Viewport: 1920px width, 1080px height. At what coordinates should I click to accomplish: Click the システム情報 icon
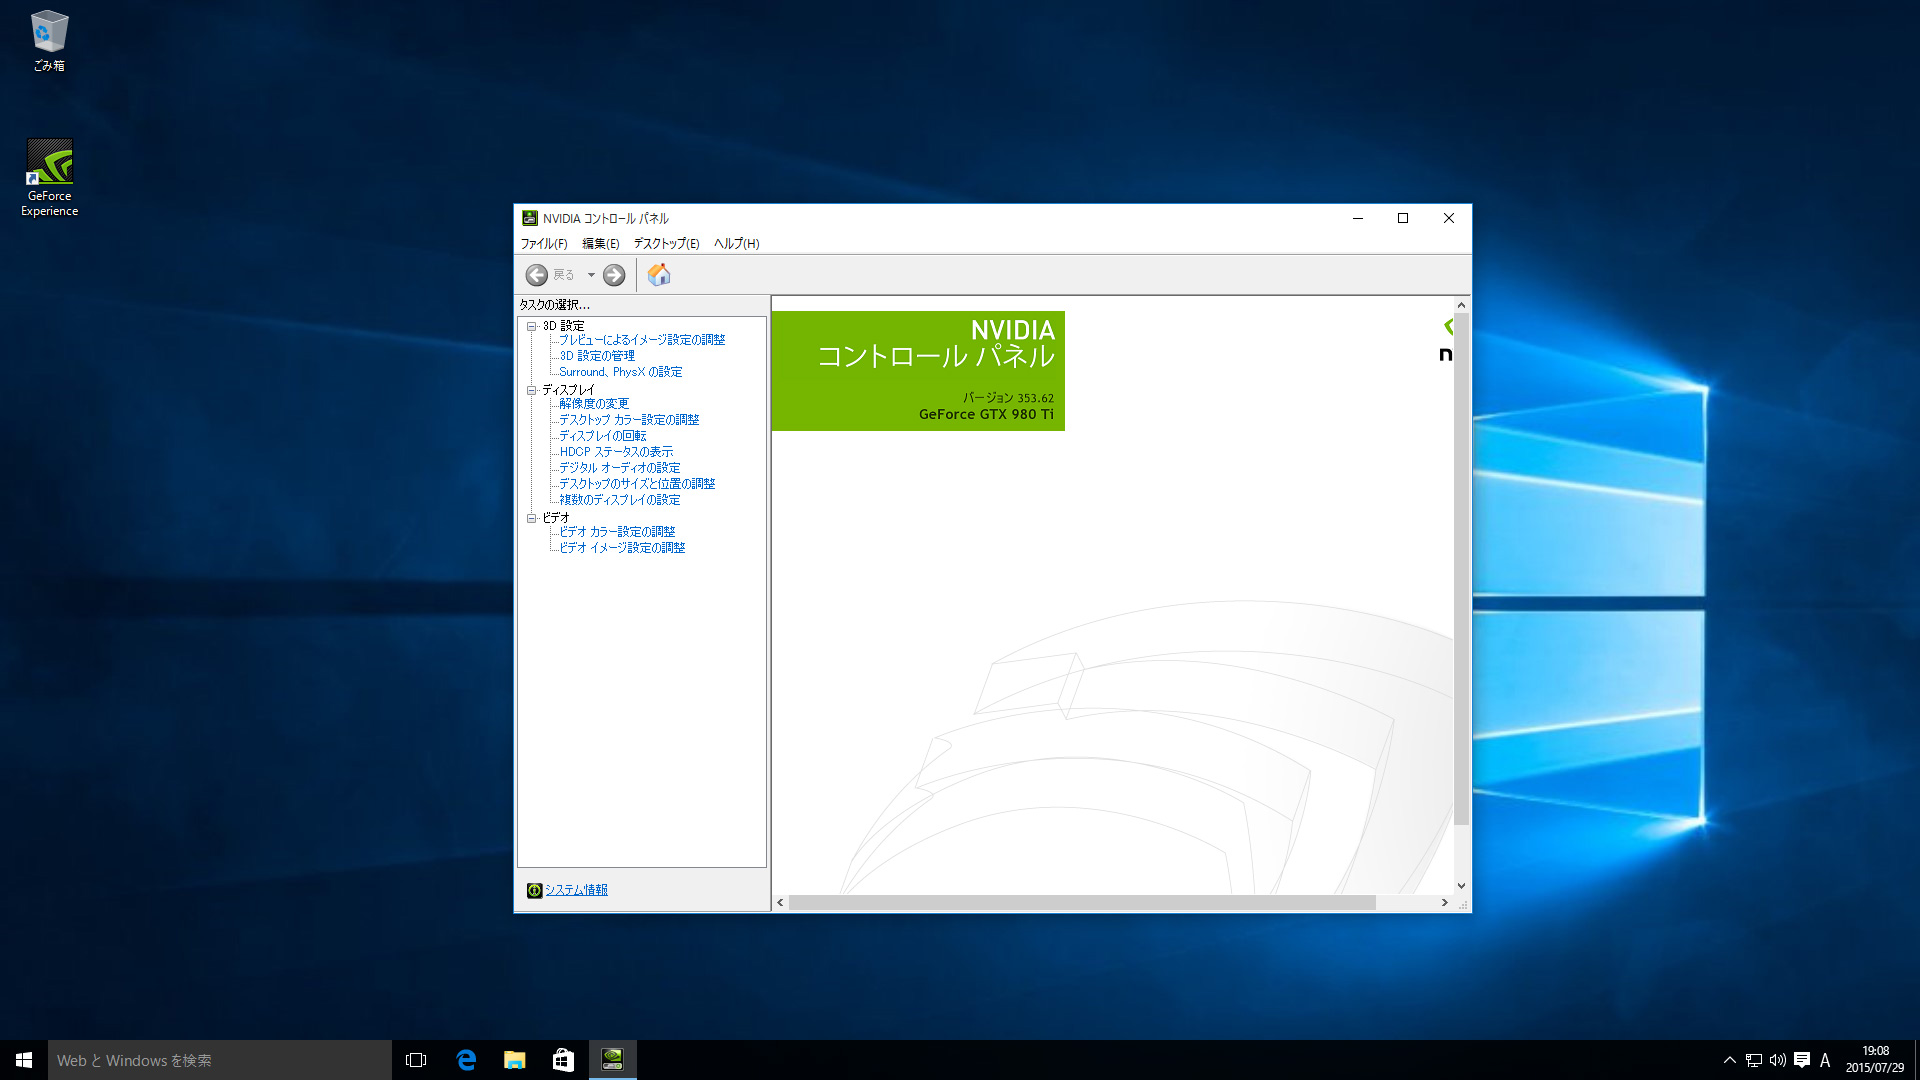coord(534,890)
